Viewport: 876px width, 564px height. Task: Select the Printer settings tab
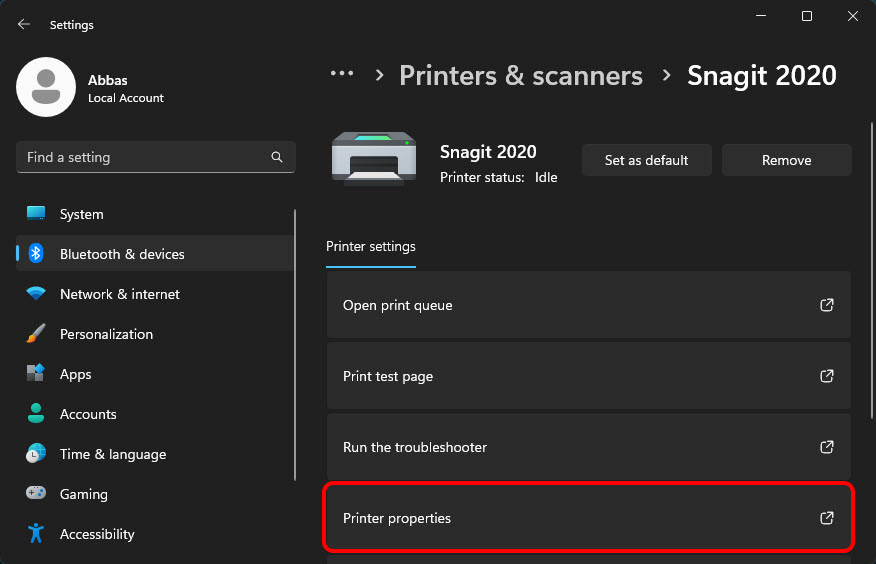click(371, 246)
